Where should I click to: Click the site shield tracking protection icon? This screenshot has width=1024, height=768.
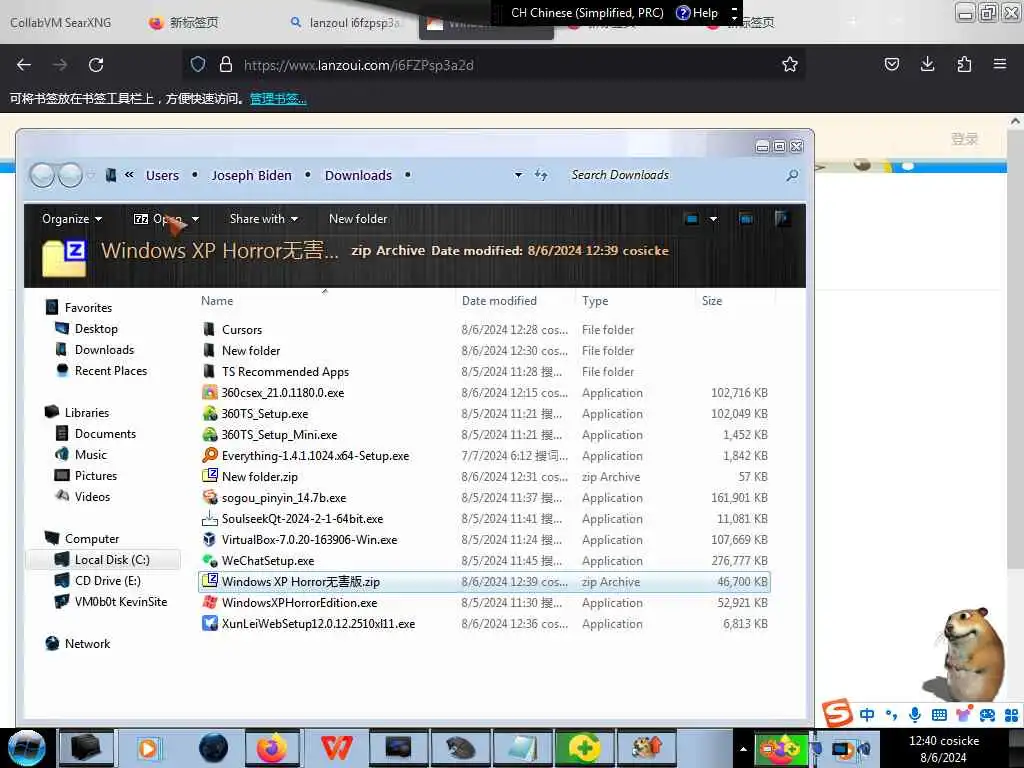click(198, 64)
